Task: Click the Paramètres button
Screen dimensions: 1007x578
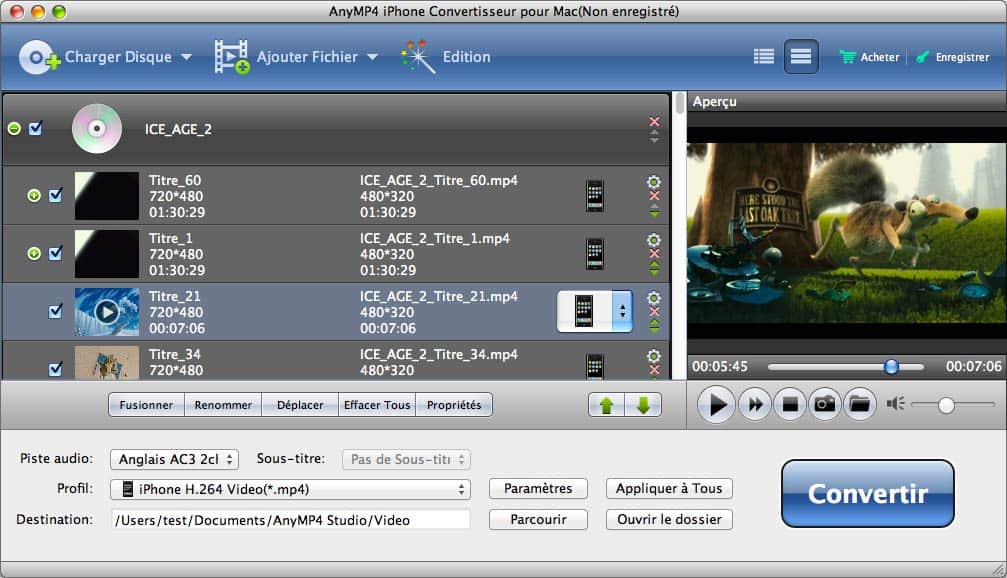Action: pos(538,489)
